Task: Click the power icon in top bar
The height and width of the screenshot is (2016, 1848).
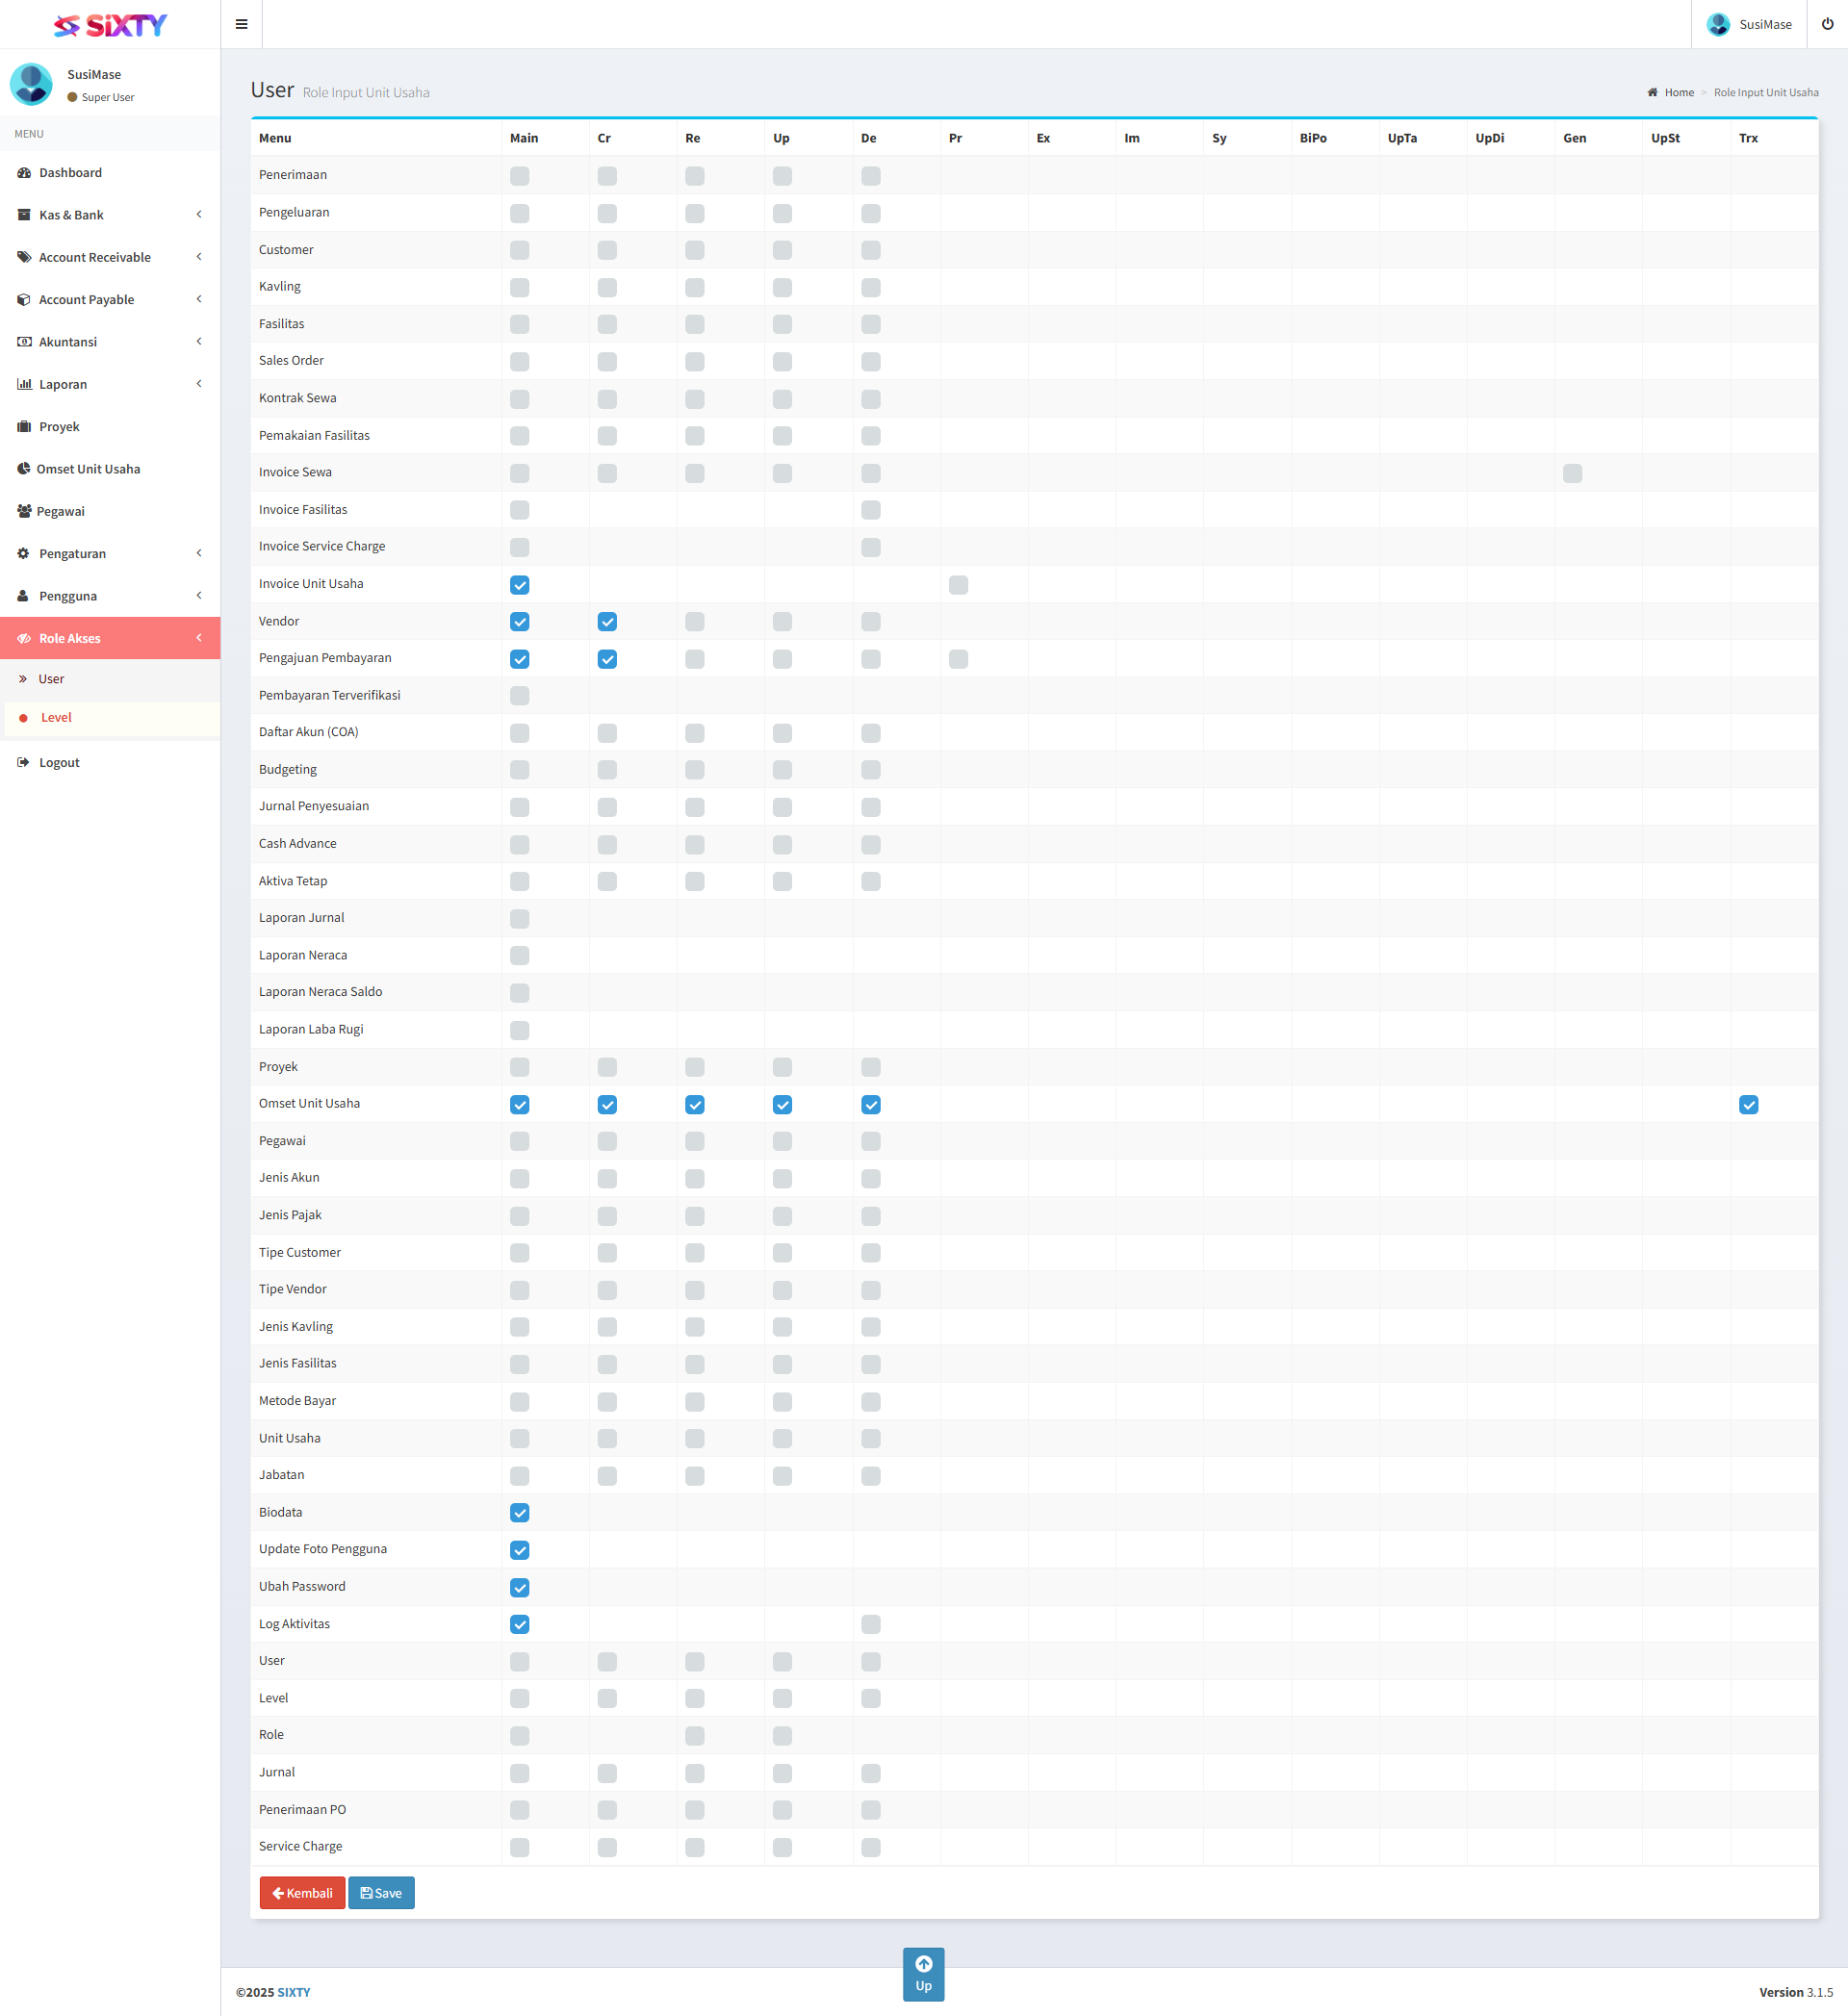Action: coord(1827,24)
